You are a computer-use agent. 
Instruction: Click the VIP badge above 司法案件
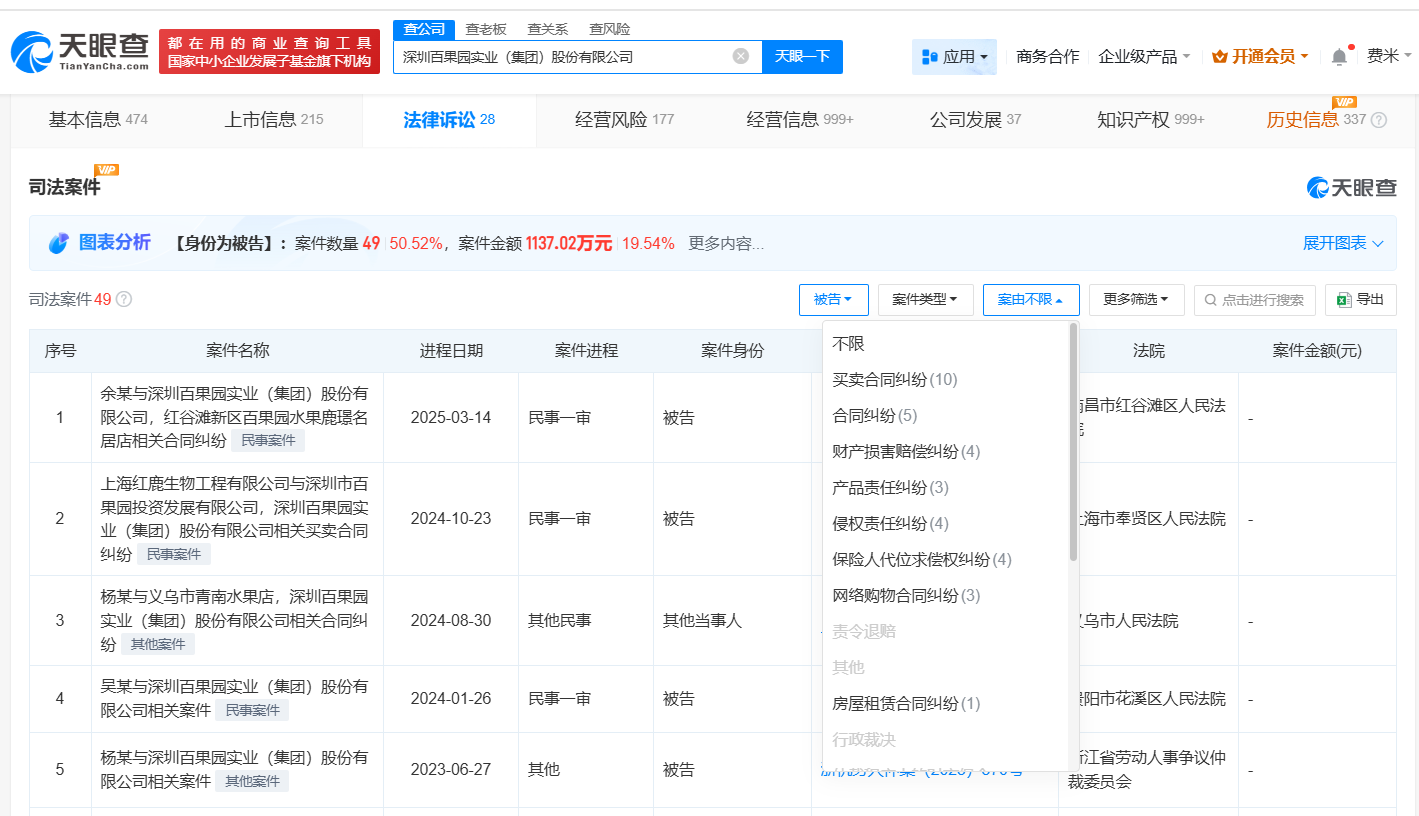pyautogui.click(x=104, y=172)
